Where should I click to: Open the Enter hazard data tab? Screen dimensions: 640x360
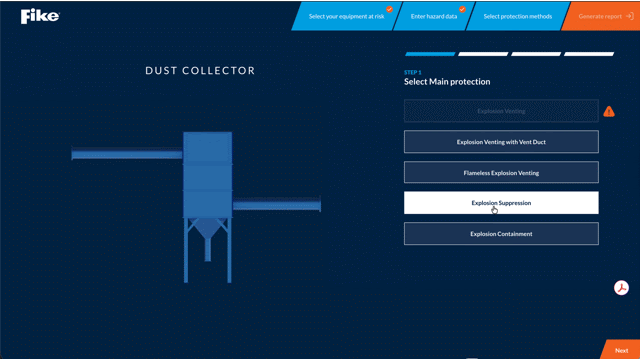(x=434, y=16)
